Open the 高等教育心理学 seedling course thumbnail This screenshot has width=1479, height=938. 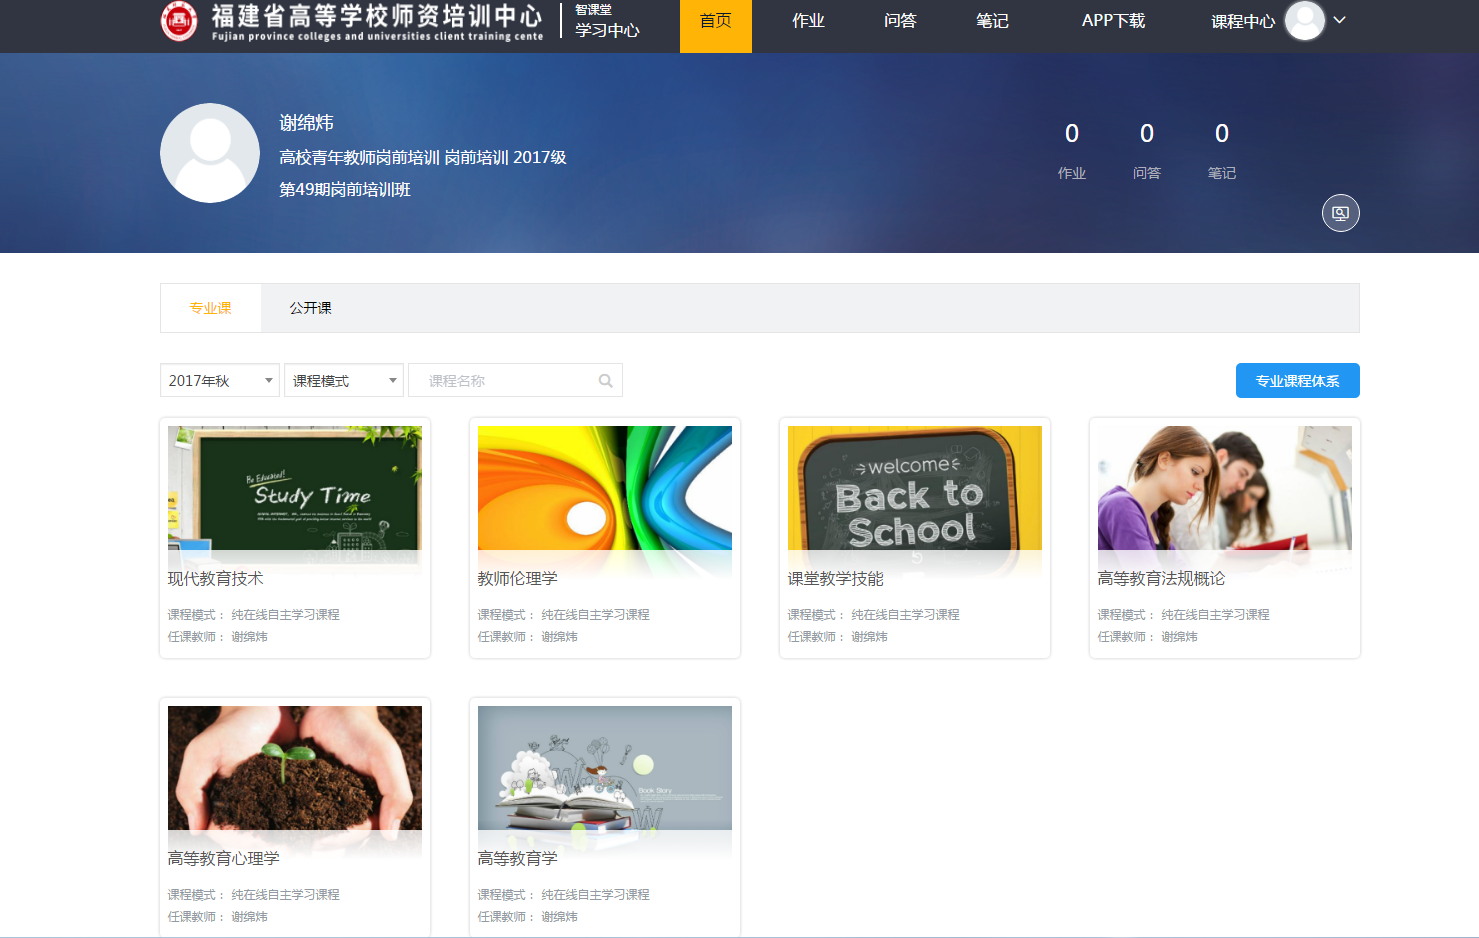(295, 769)
